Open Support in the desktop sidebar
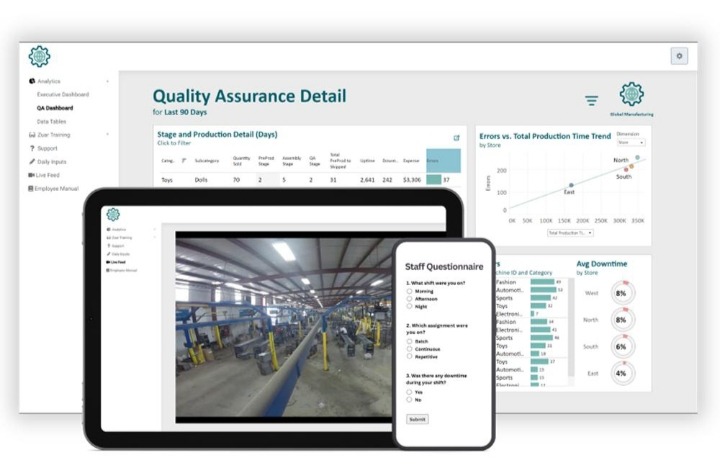This screenshot has height=468, width=720. point(47,148)
